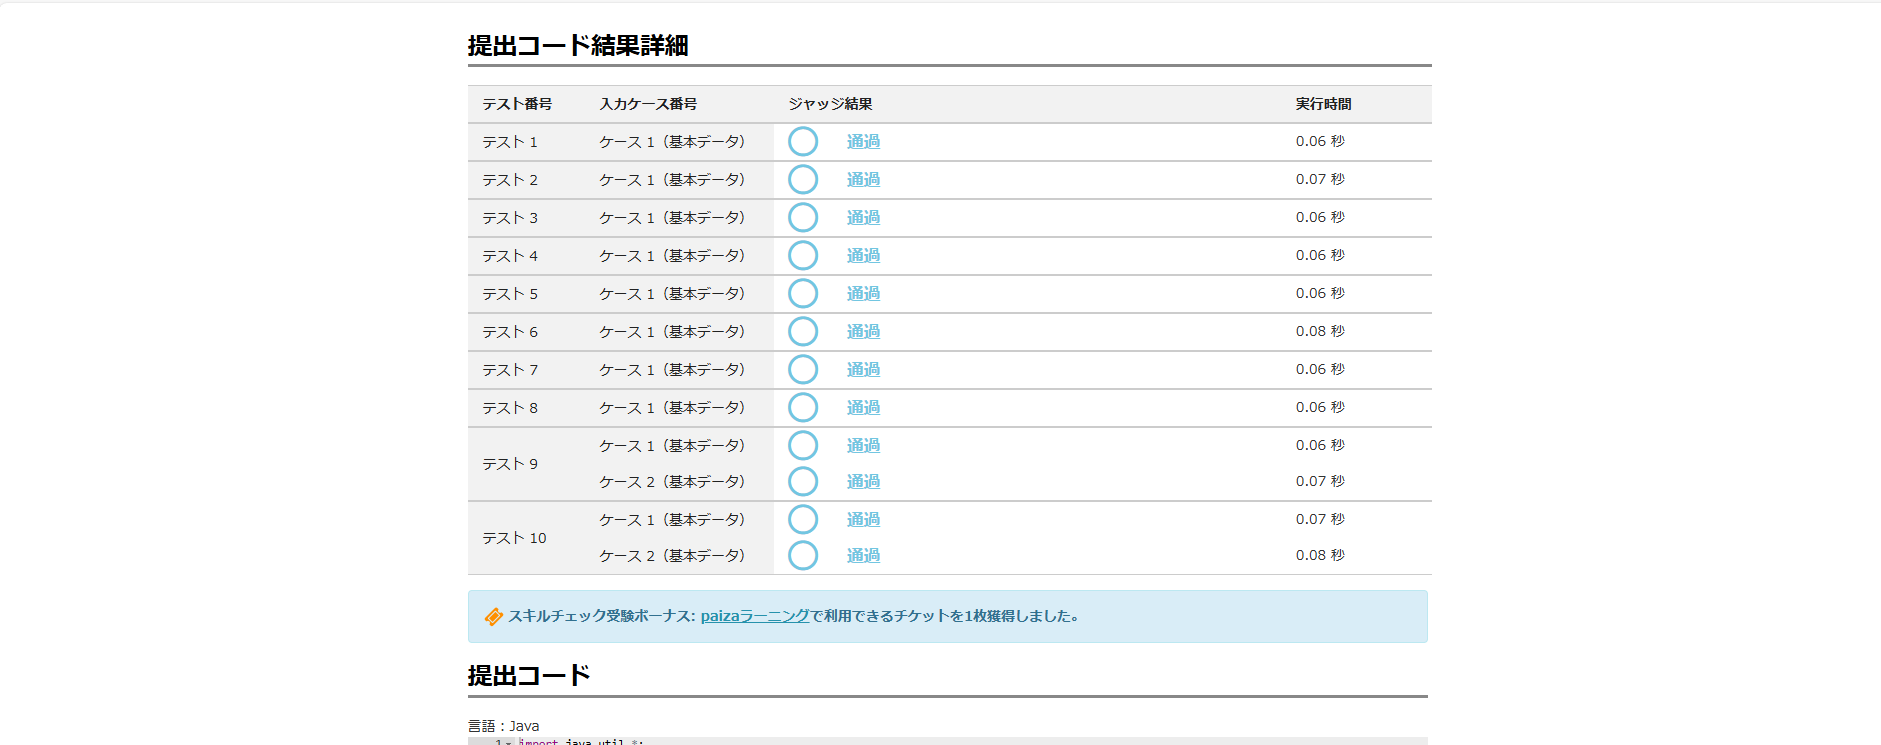The height and width of the screenshot is (745, 1881).
Task: Click the テスト 10 row label
Action: click(514, 538)
